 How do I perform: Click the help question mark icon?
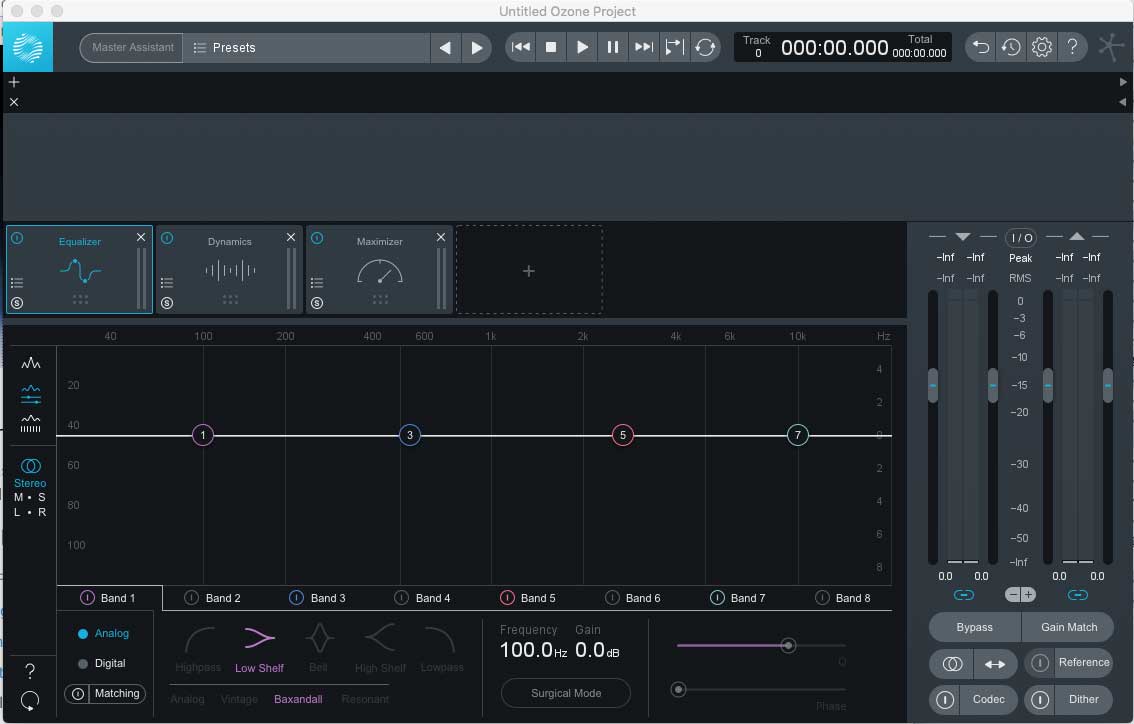pyautogui.click(x=1072, y=47)
